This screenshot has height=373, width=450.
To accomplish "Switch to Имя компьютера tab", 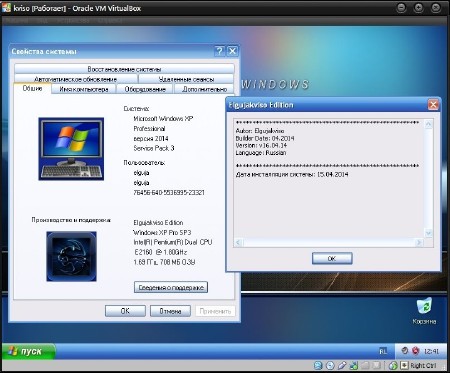I will (x=84, y=89).
